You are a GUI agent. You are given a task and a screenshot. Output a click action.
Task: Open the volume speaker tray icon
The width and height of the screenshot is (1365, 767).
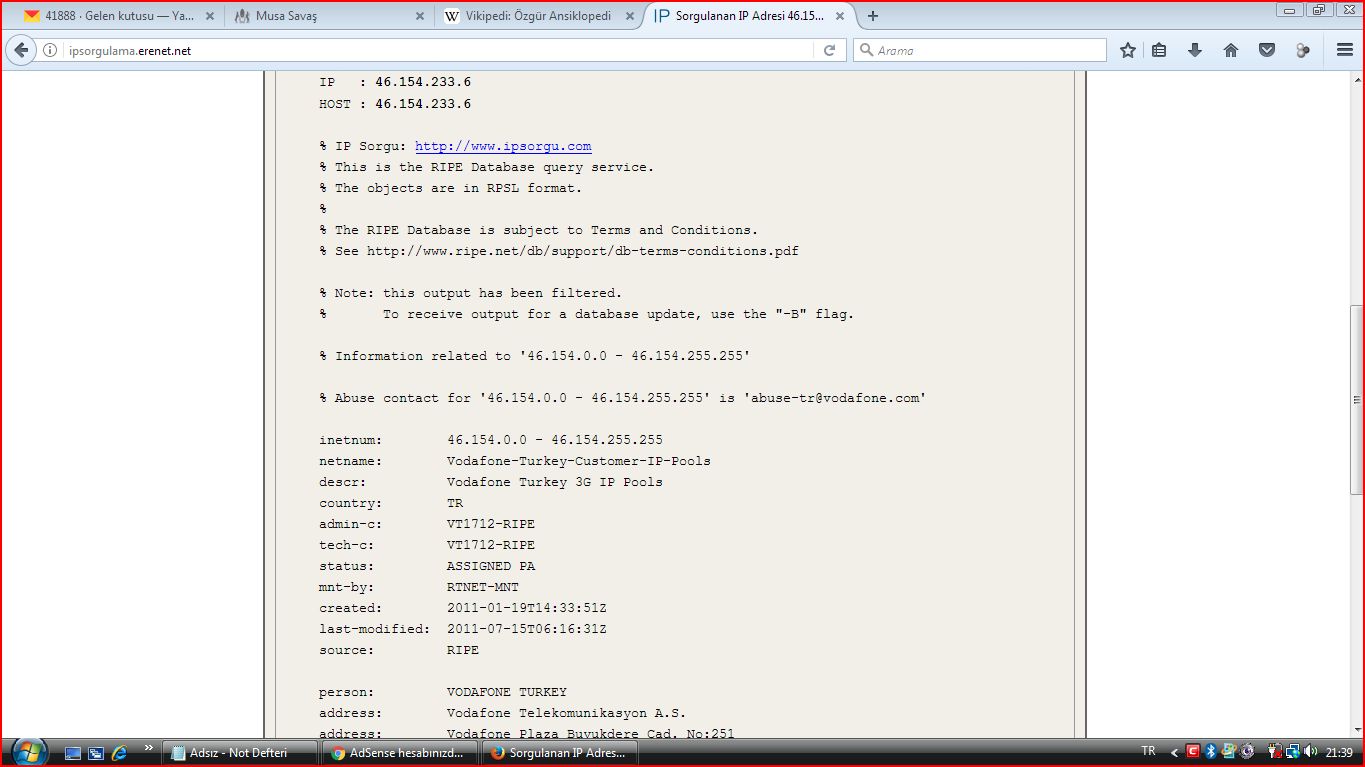(x=1311, y=751)
